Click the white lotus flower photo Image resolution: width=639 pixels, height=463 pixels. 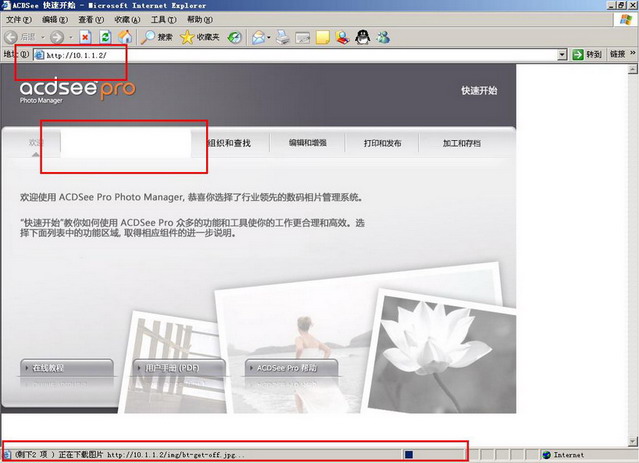coord(438,351)
